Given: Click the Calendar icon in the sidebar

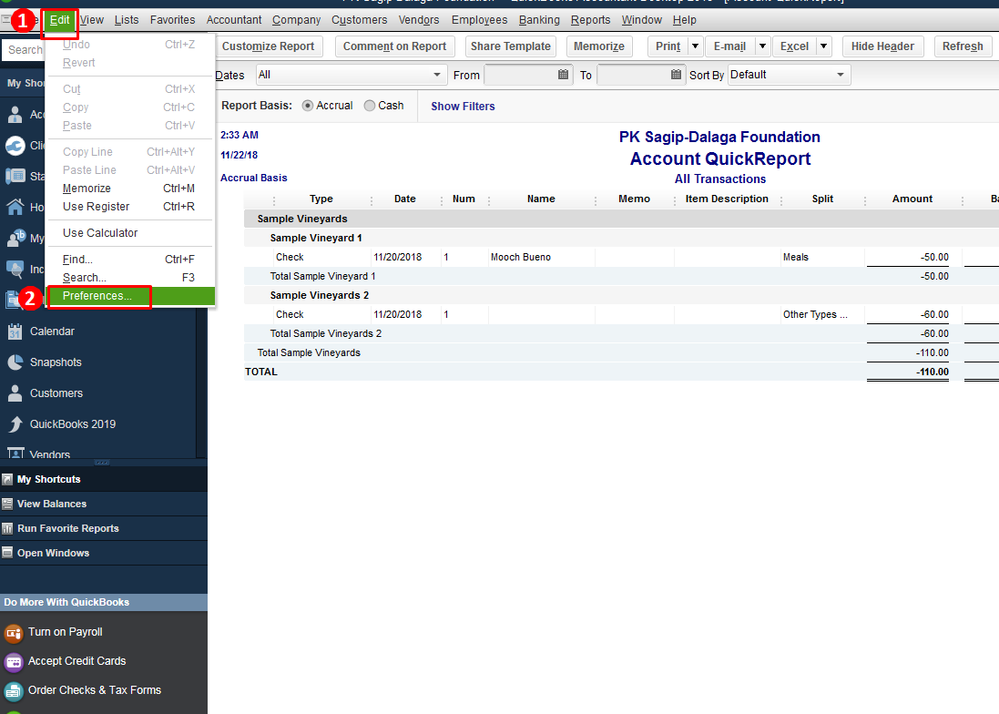Looking at the screenshot, I should click(x=15, y=331).
